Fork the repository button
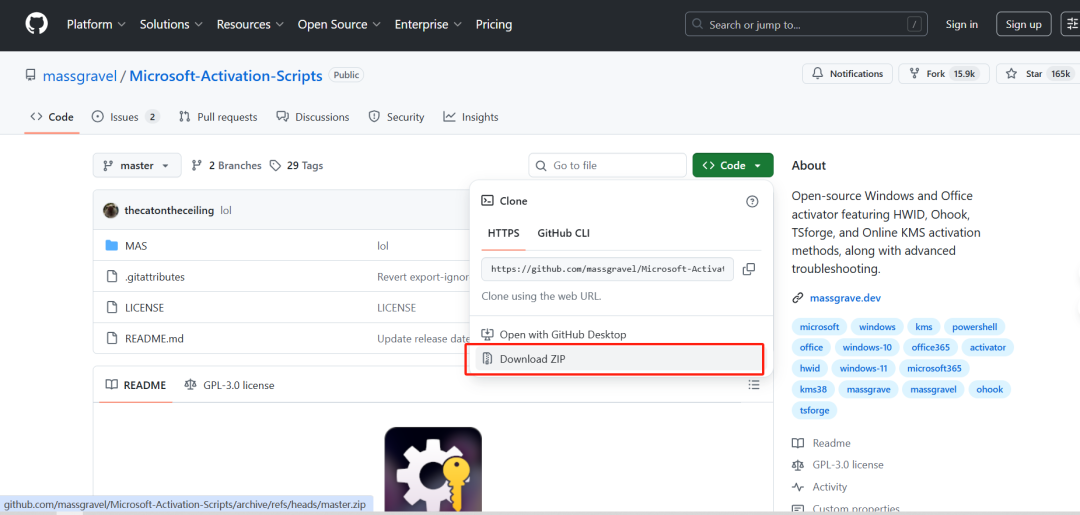1080x515 pixels. coord(944,74)
